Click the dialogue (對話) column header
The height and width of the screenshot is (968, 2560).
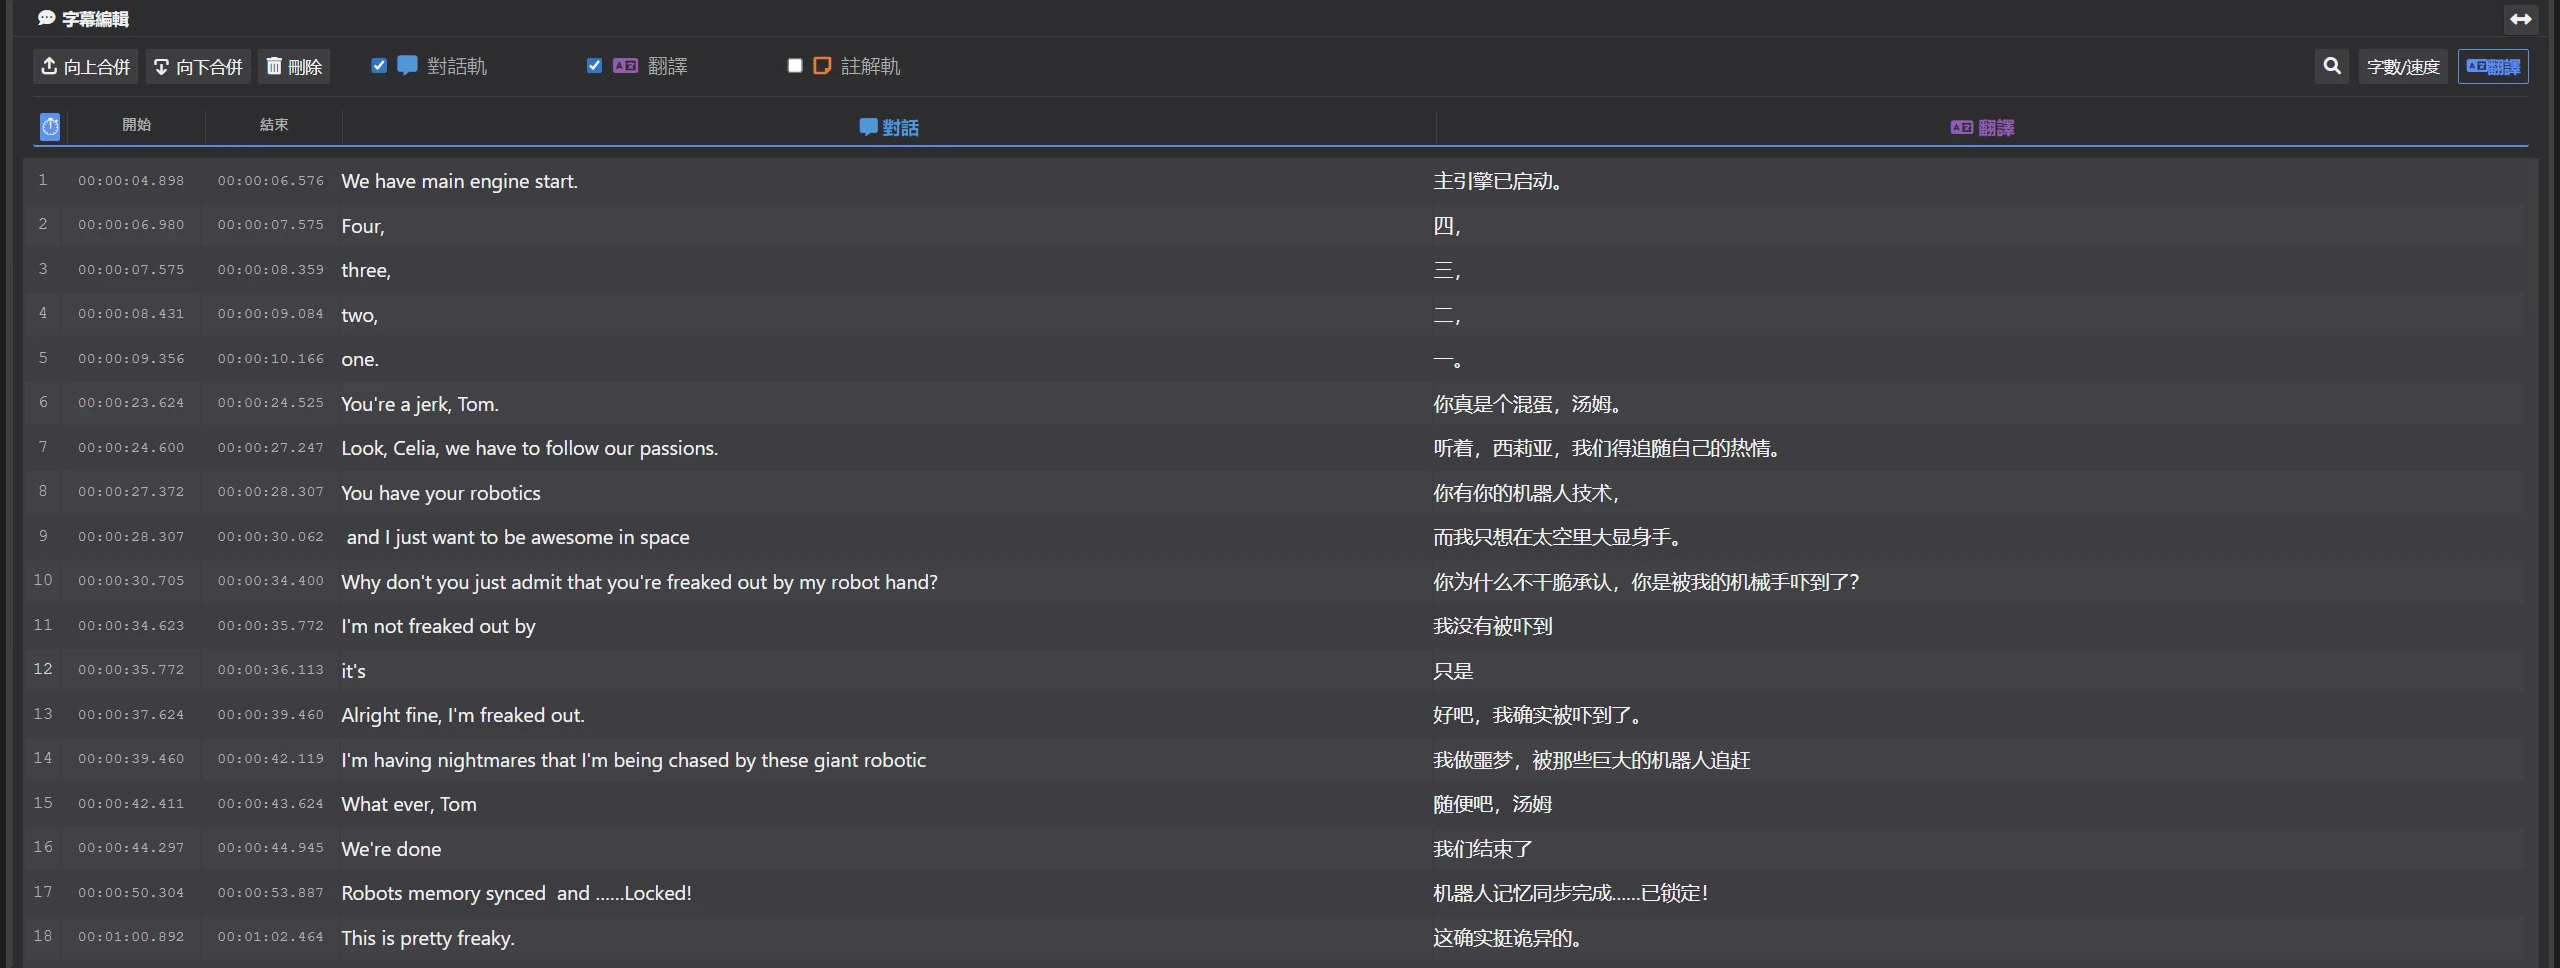click(889, 127)
